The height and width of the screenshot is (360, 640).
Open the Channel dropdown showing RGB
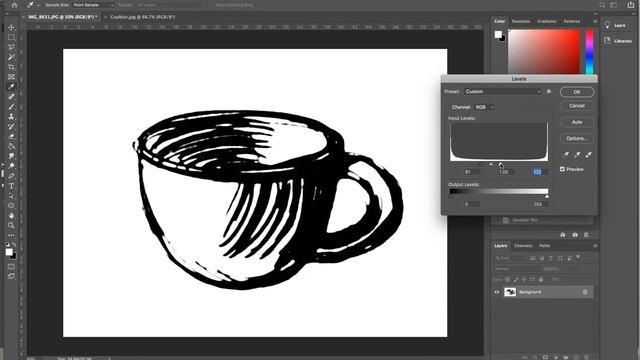[484, 107]
